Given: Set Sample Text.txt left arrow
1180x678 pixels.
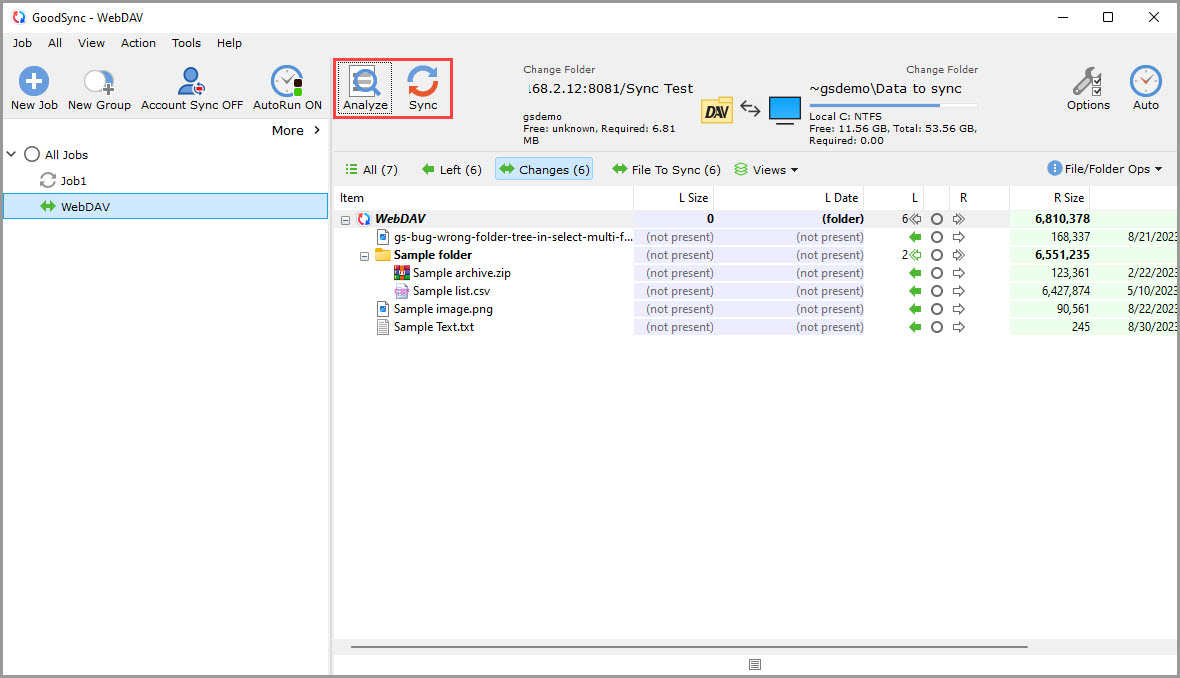Looking at the screenshot, I should click(915, 327).
